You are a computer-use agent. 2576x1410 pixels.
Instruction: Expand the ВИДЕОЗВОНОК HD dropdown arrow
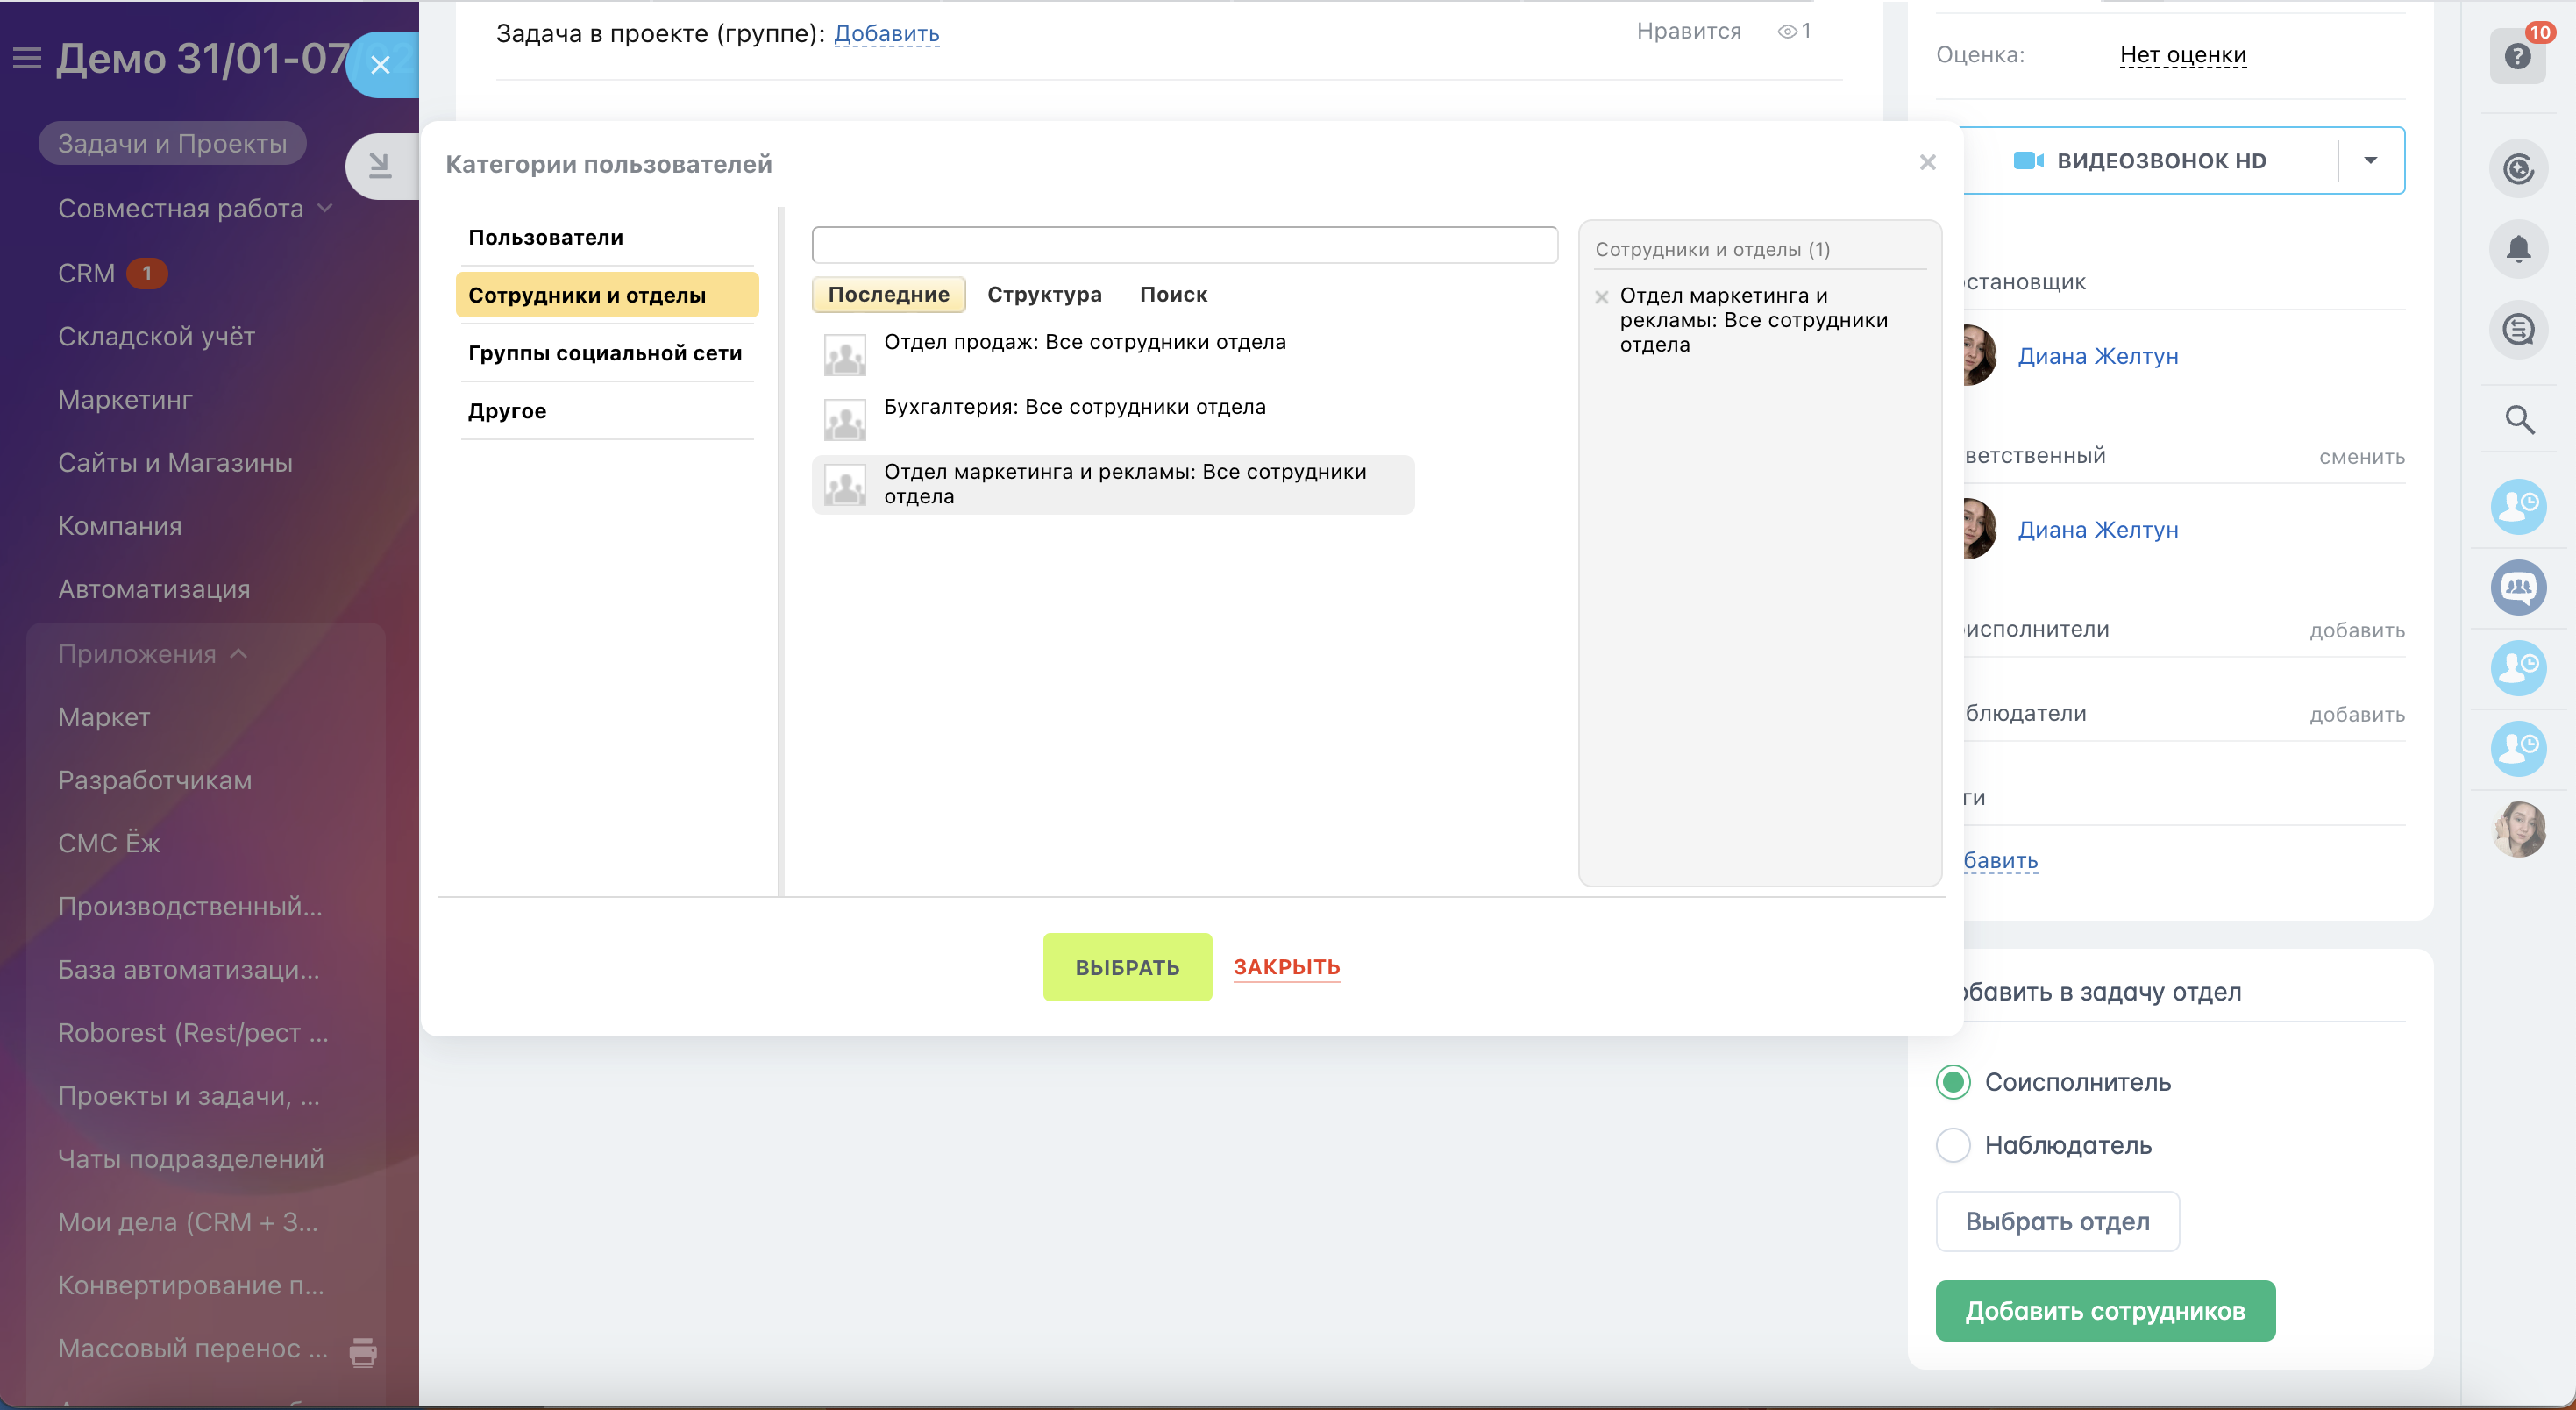[2369, 161]
